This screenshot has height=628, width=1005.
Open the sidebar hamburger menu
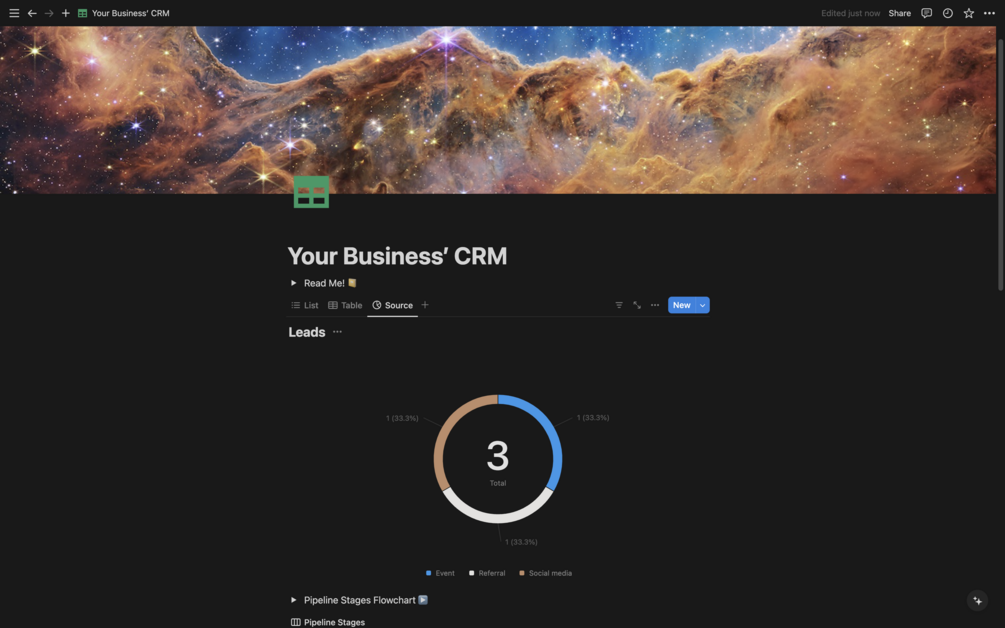click(x=14, y=13)
